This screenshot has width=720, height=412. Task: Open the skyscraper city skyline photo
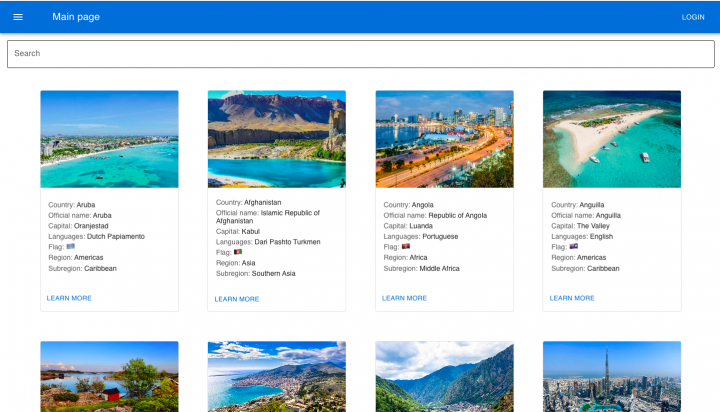click(x=612, y=377)
